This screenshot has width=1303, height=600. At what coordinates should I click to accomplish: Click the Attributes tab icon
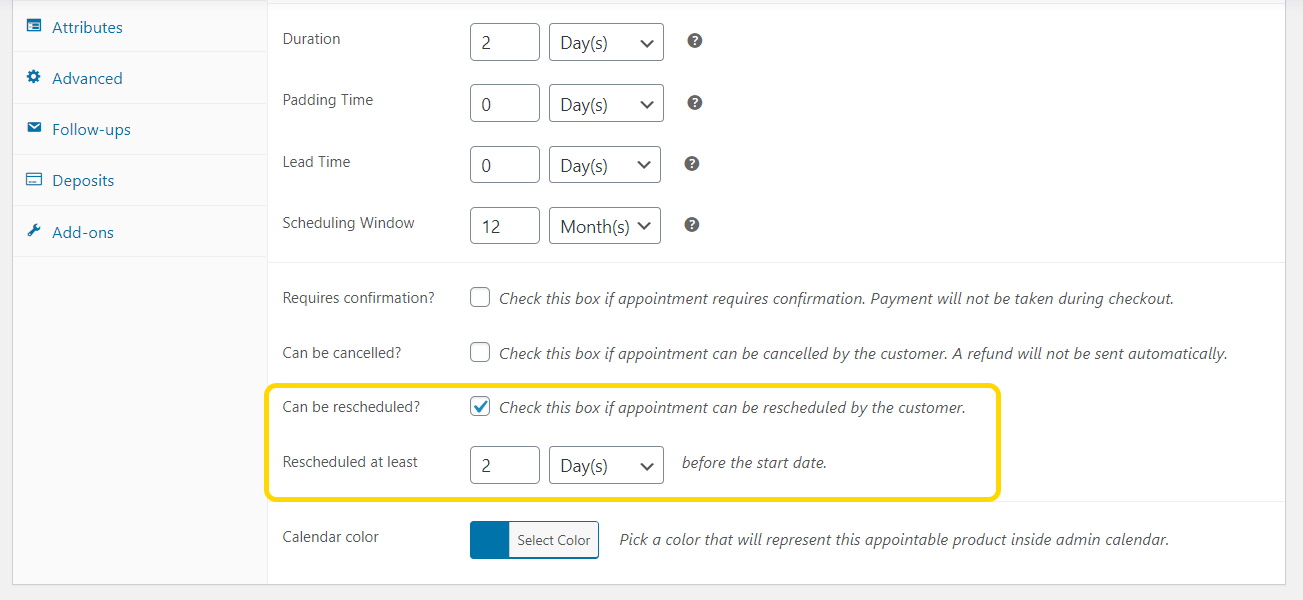tap(33, 27)
